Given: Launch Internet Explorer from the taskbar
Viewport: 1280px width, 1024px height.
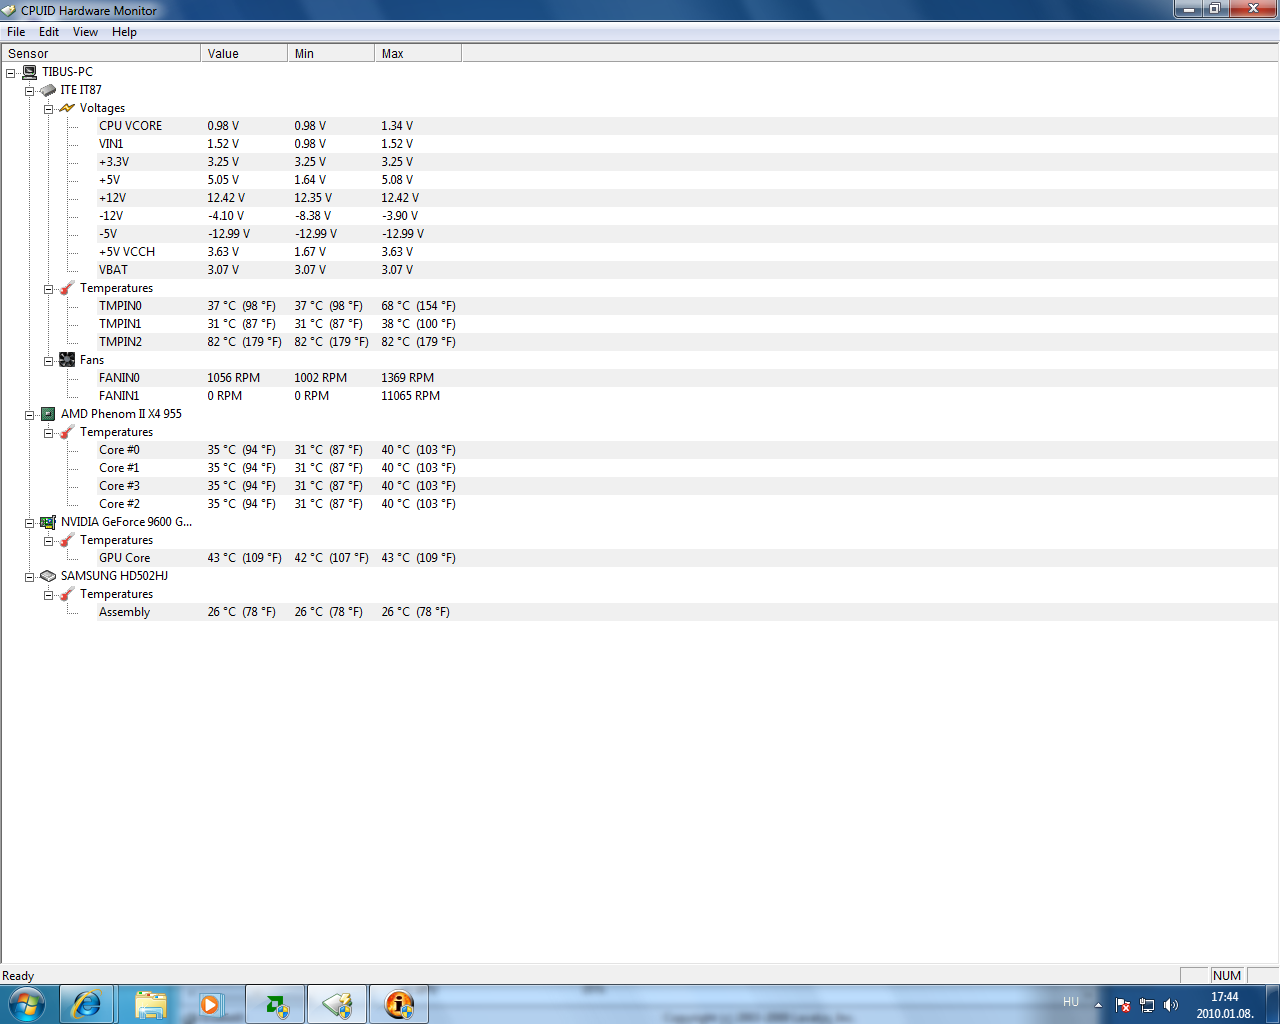Looking at the screenshot, I should click(x=87, y=1004).
